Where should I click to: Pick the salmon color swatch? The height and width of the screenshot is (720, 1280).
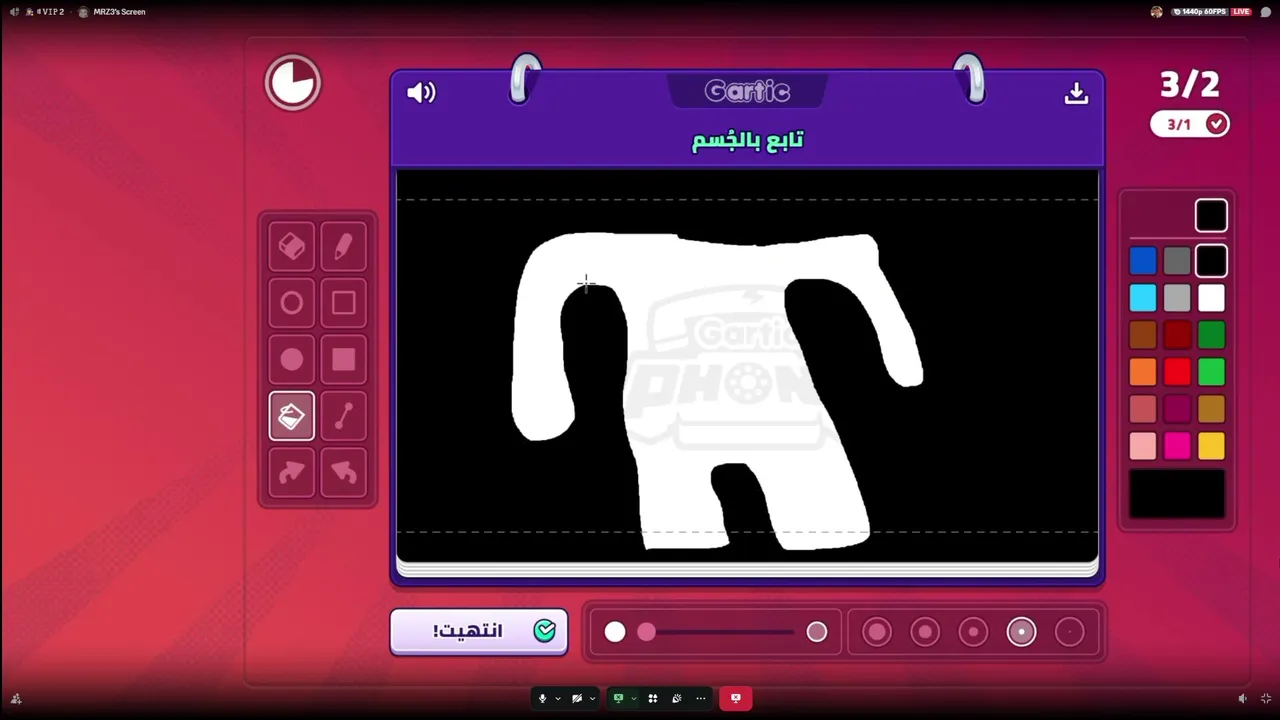(x=1143, y=409)
